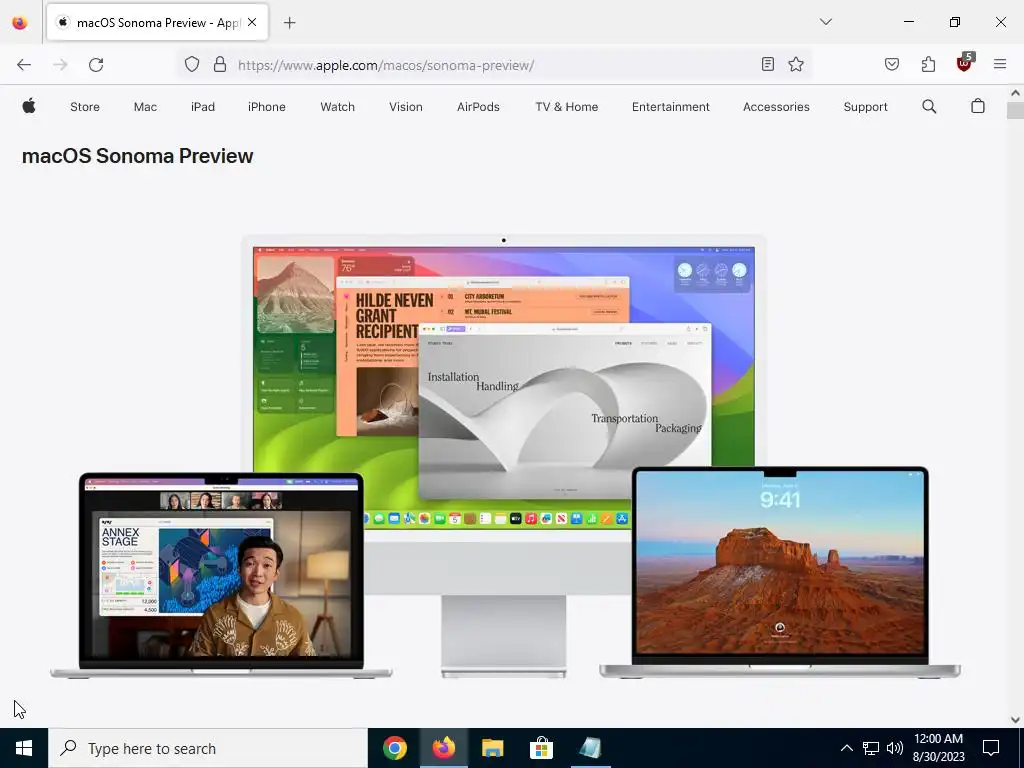Click the Firefox taskbar icon
Viewport: 1024px width, 768px height.
coord(443,748)
